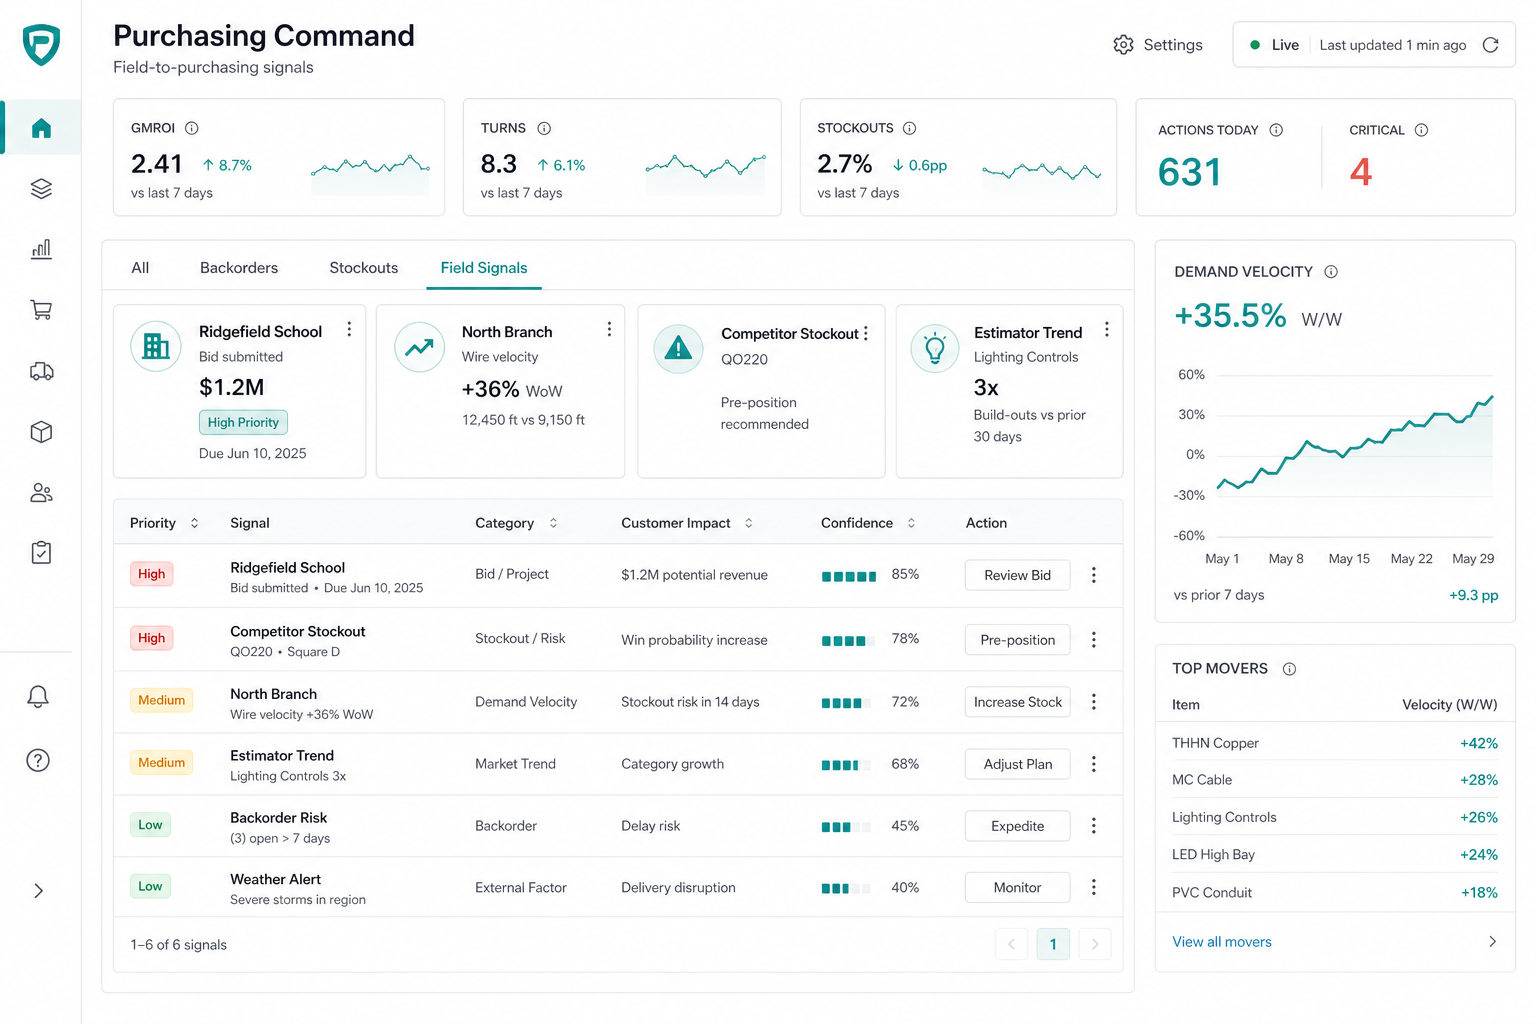Open the bar chart analytics sidebar icon
Screen dimensions: 1536x1024
[x=41, y=249]
